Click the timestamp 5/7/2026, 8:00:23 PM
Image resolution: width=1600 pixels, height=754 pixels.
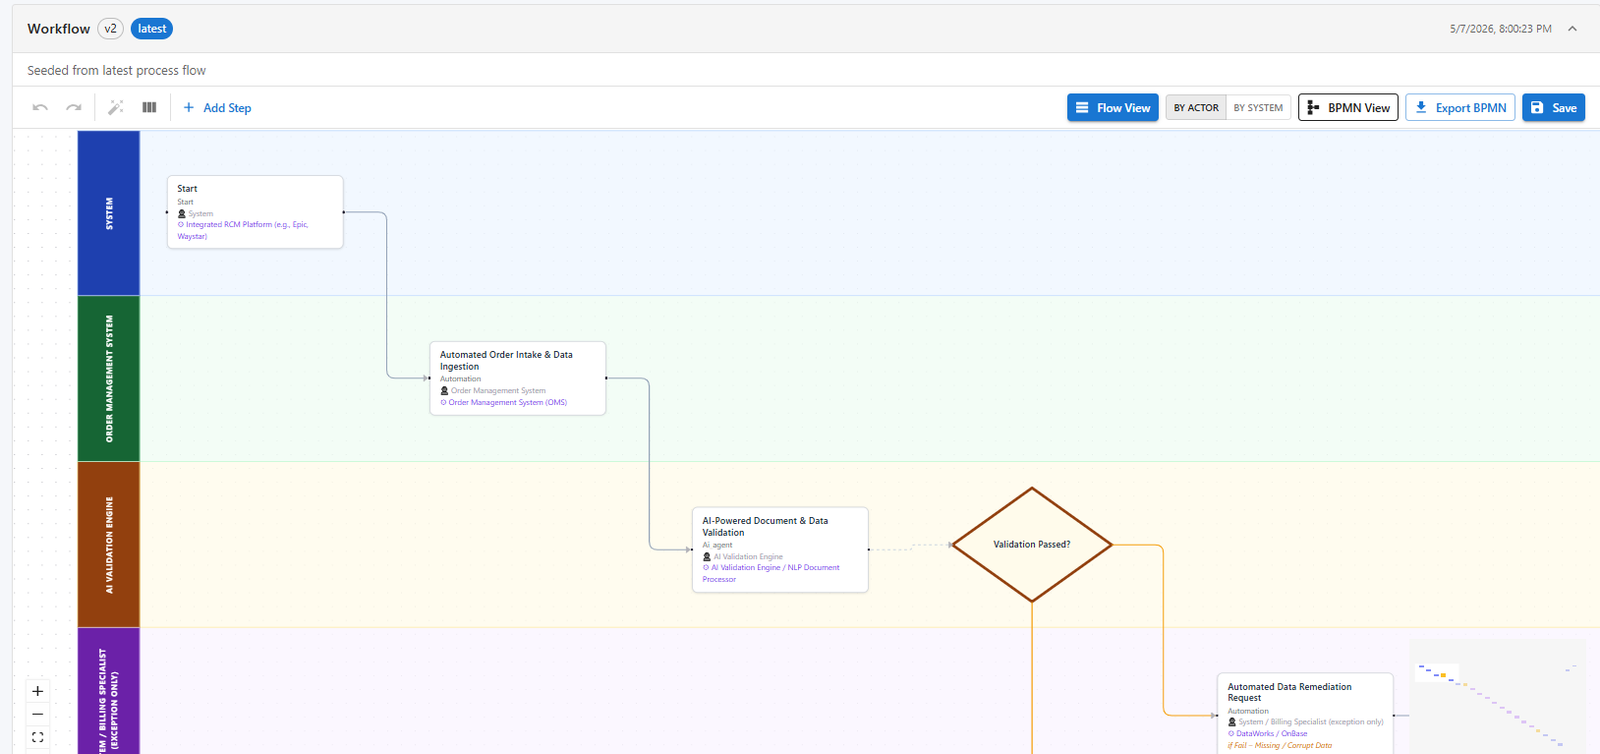point(1500,29)
